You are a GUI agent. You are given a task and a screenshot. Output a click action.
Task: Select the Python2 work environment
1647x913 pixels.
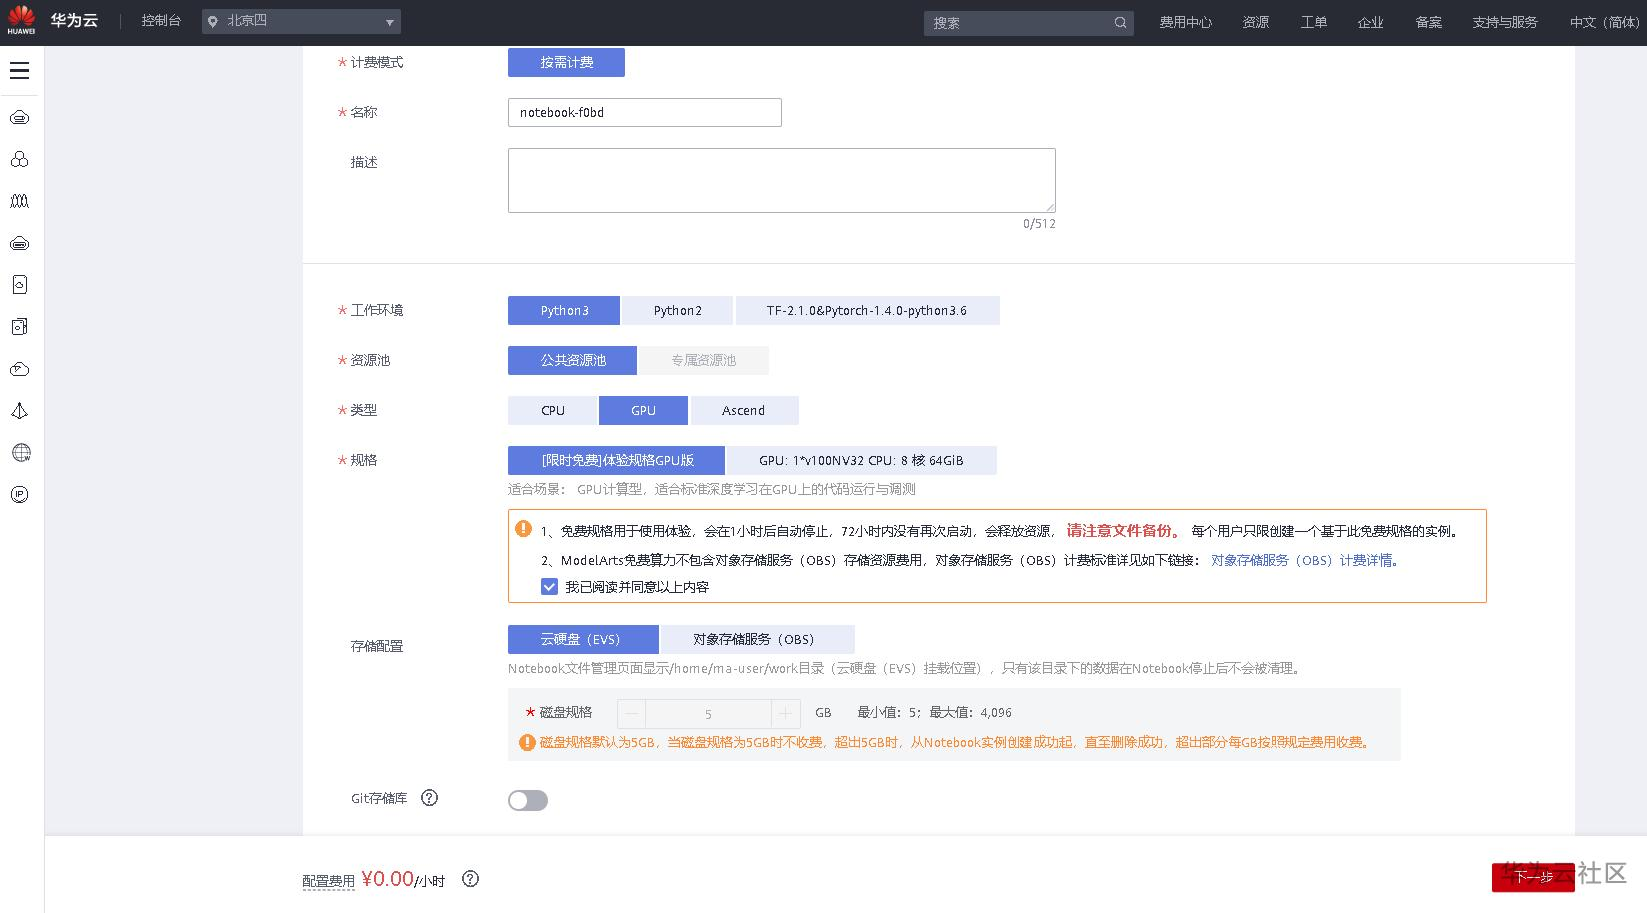point(677,310)
